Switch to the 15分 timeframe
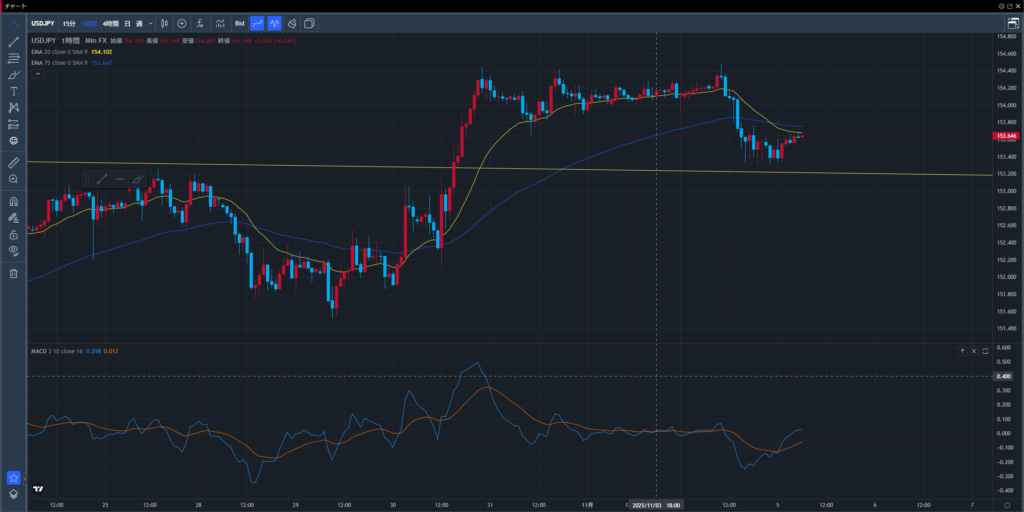 68,23
